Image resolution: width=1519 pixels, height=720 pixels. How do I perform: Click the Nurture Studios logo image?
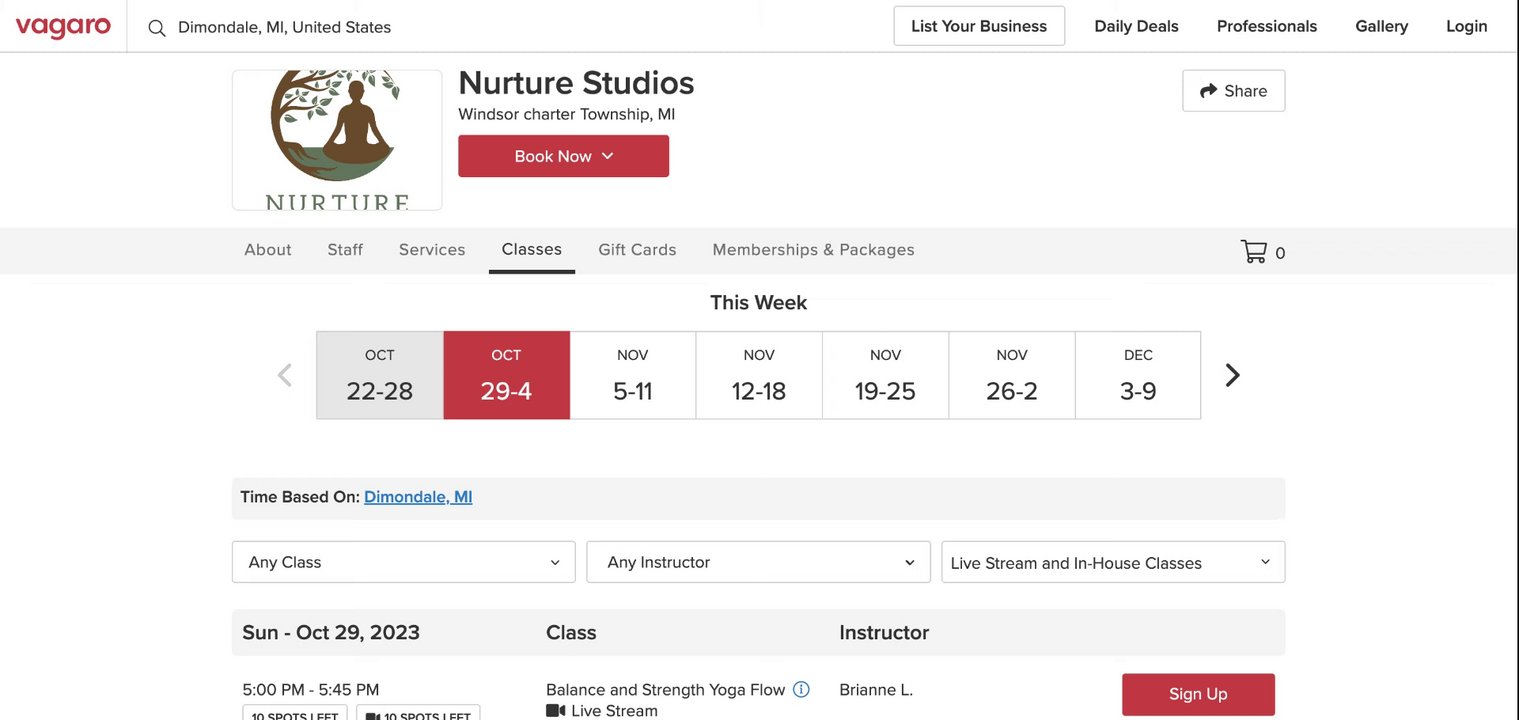(337, 140)
